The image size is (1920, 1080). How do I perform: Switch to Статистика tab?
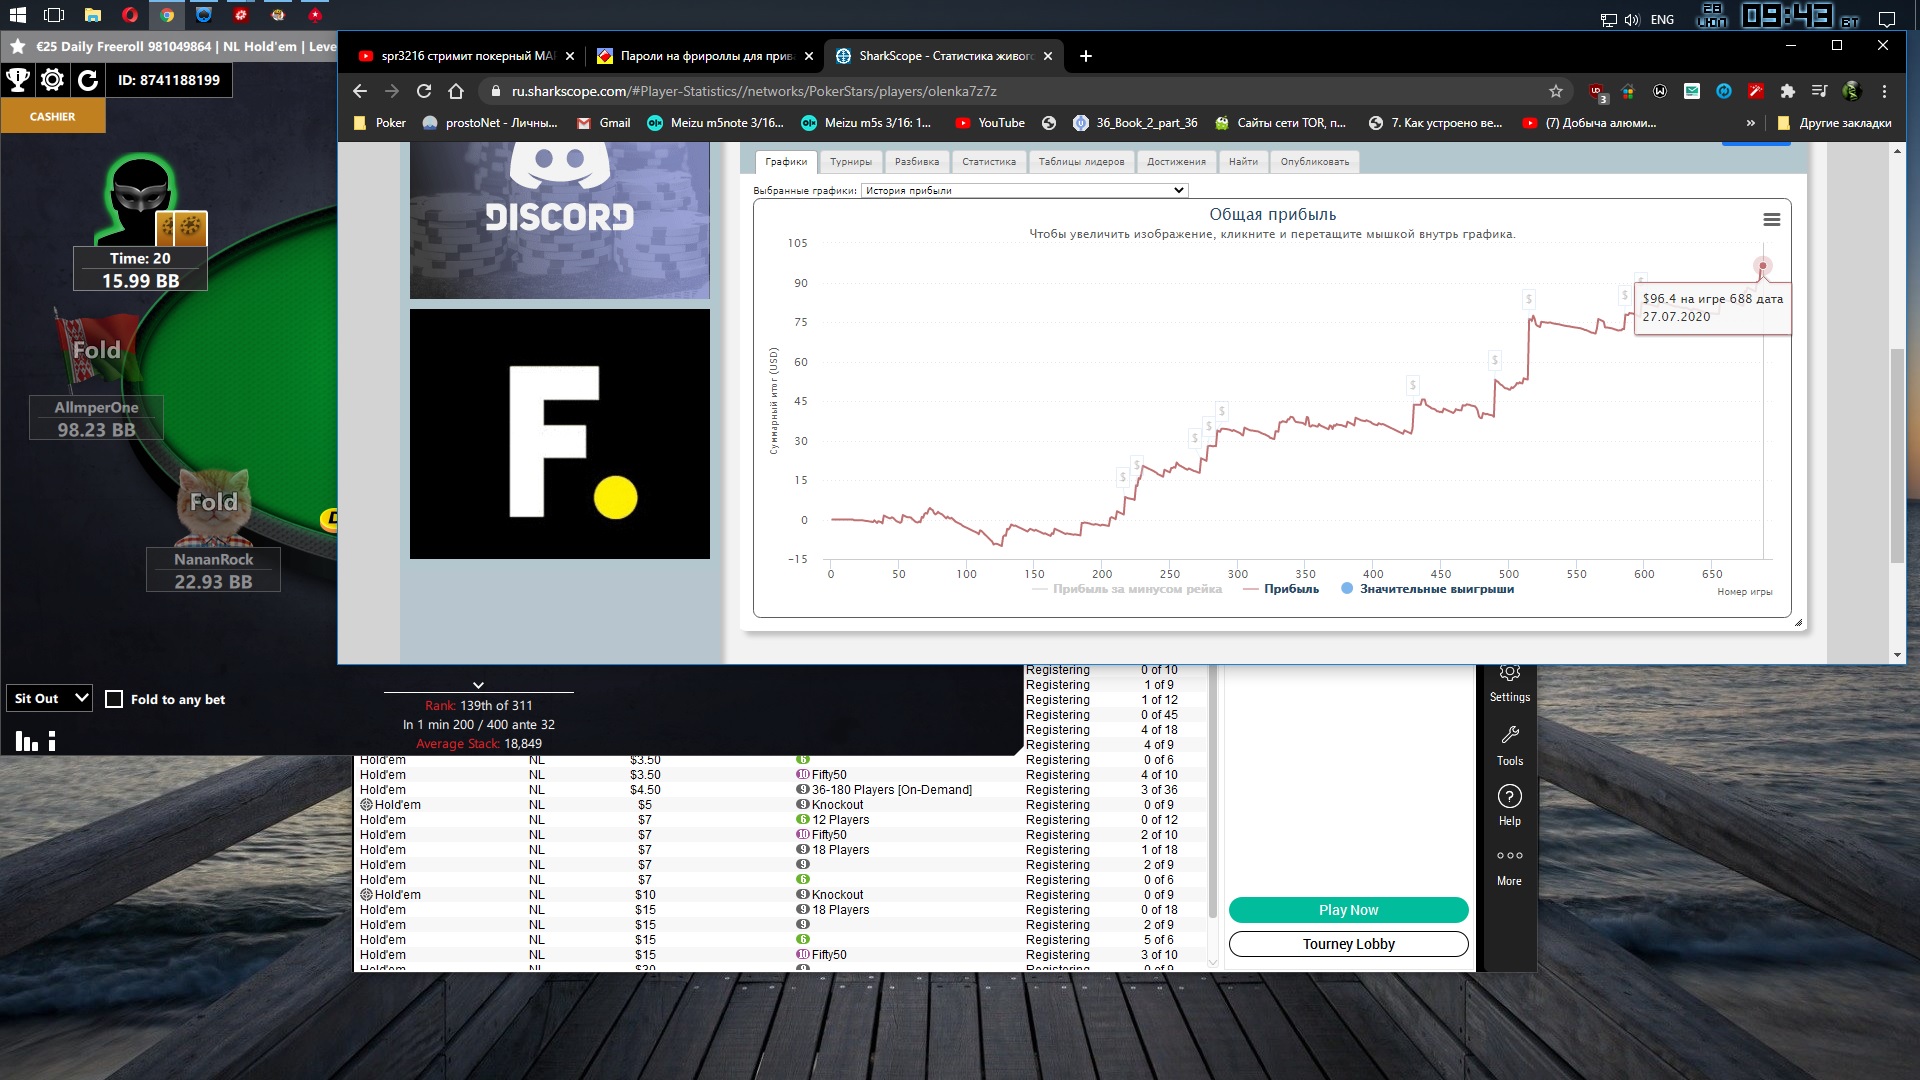988,162
